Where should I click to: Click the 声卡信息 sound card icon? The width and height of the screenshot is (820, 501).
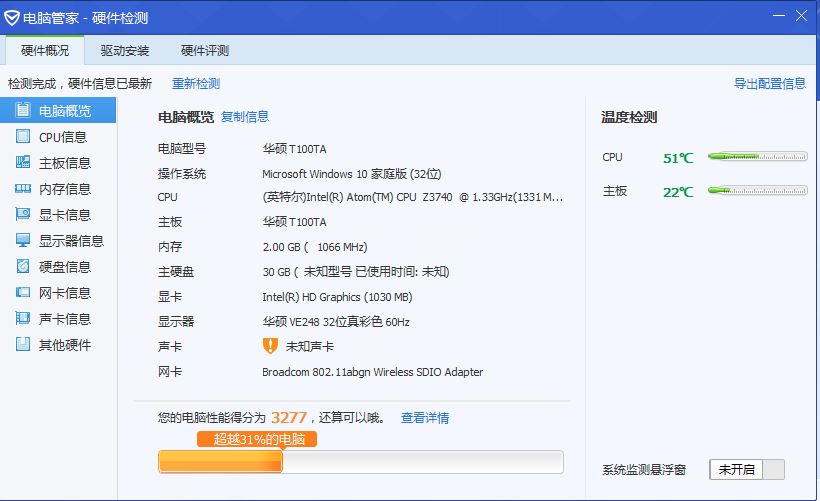tap(22, 318)
